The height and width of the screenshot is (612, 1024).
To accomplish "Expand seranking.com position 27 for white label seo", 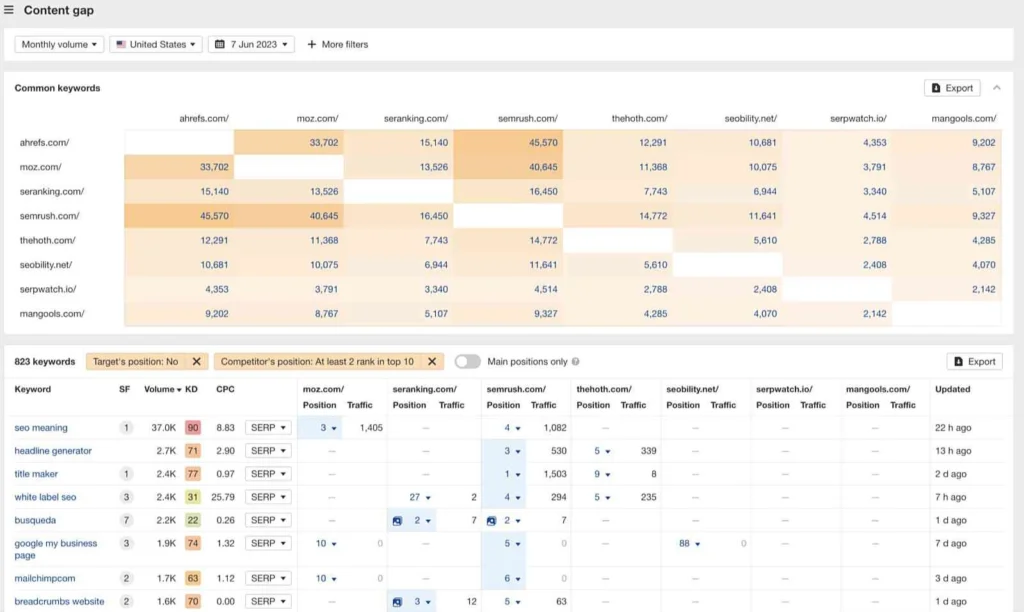I will (x=420, y=497).
